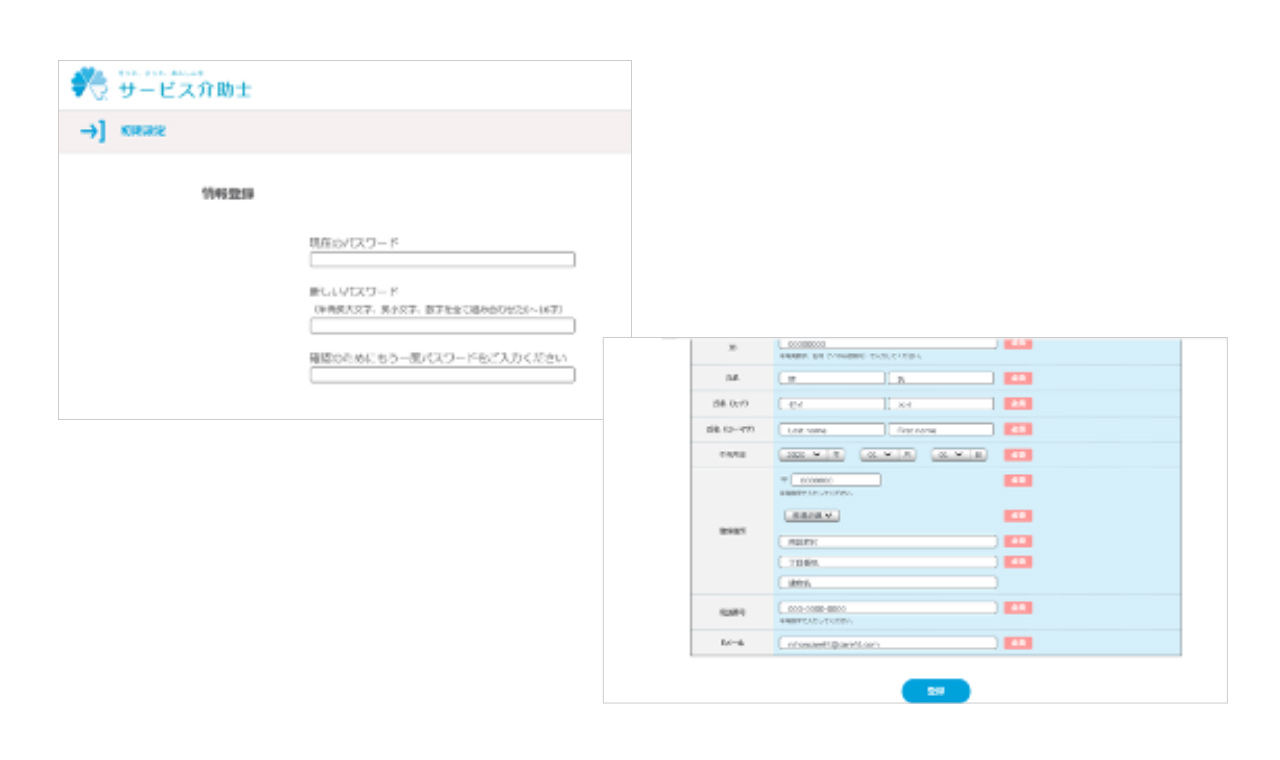
Task: Click the サービス介助士 flower logo
Action: click(x=90, y=84)
